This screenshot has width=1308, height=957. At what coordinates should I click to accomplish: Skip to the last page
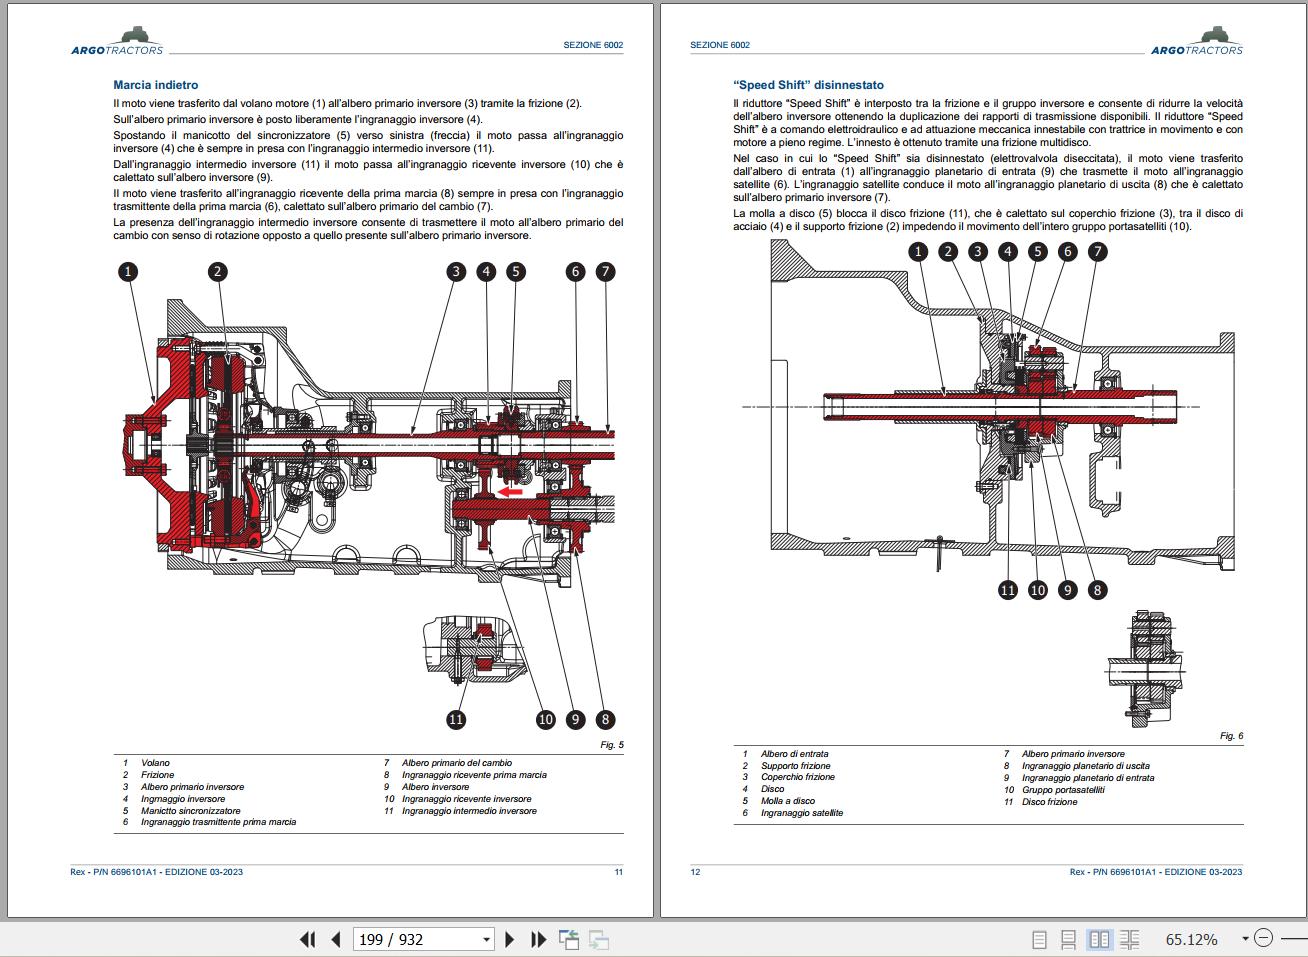click(x=539, y=939)
